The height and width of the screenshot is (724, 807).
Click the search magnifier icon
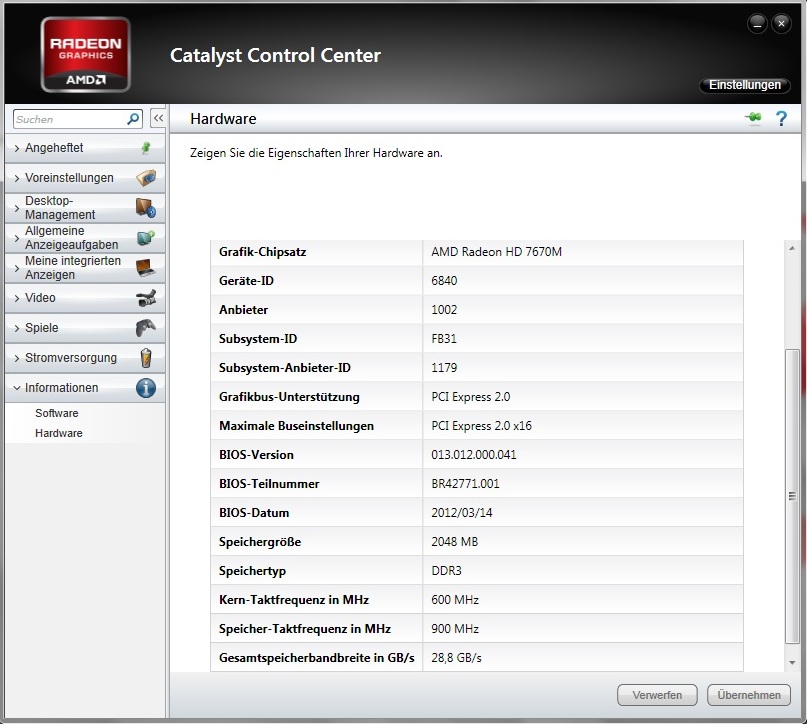pos(133,119)
